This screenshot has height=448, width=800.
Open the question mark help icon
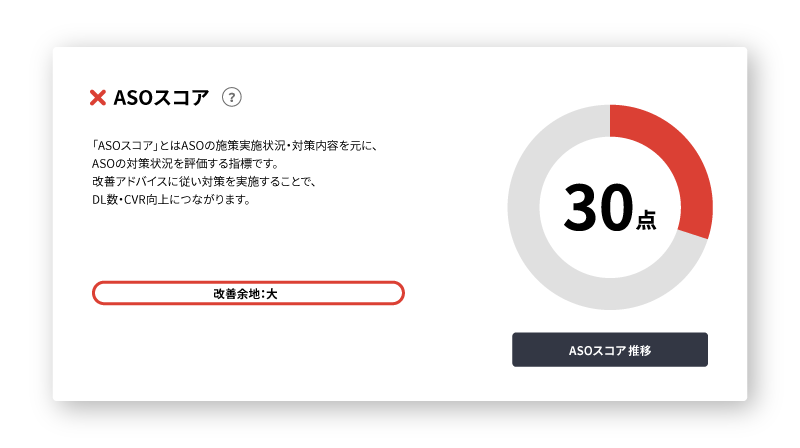pos(232,97)
